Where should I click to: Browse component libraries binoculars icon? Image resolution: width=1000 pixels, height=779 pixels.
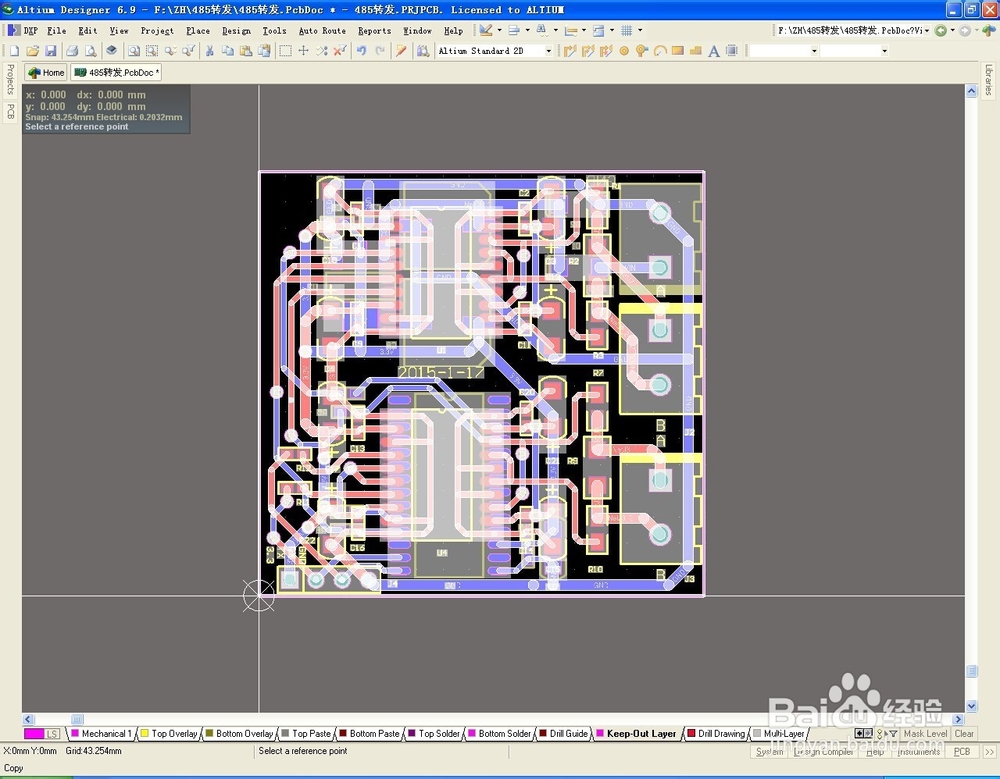click(423, 51)
